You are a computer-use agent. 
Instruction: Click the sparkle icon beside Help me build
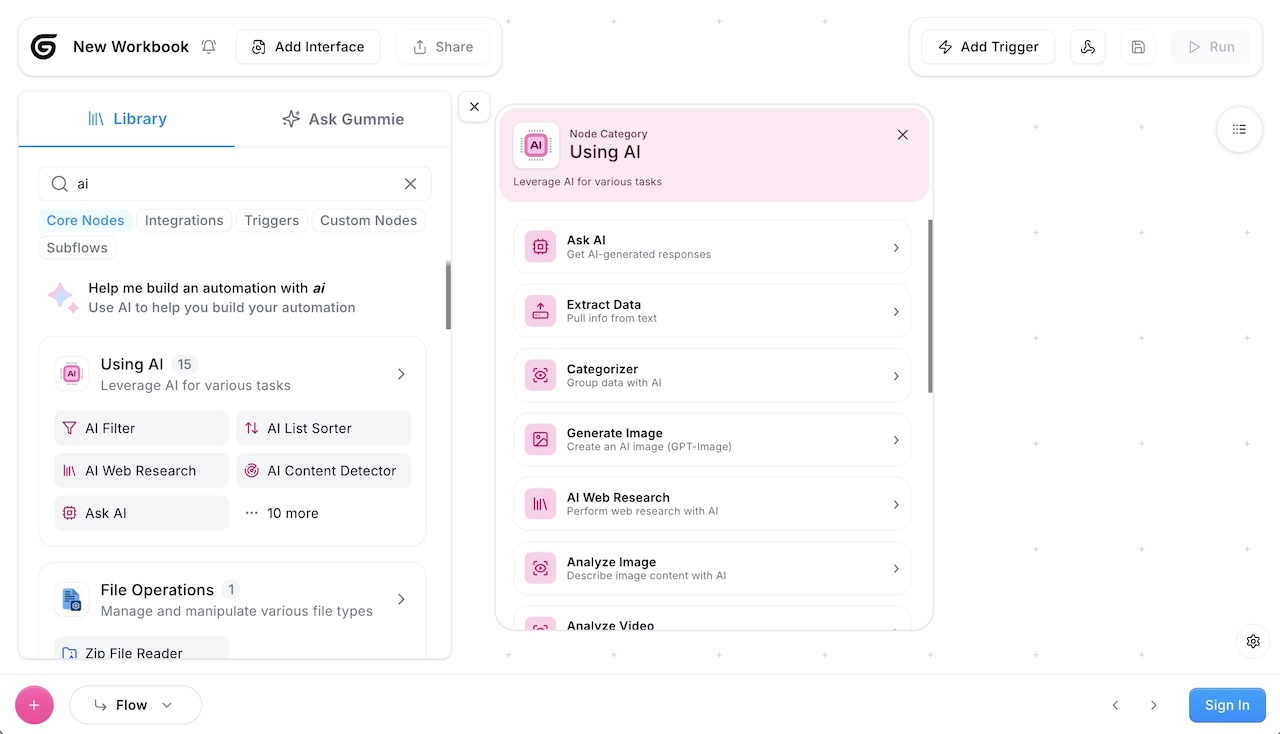pos(63,297)
